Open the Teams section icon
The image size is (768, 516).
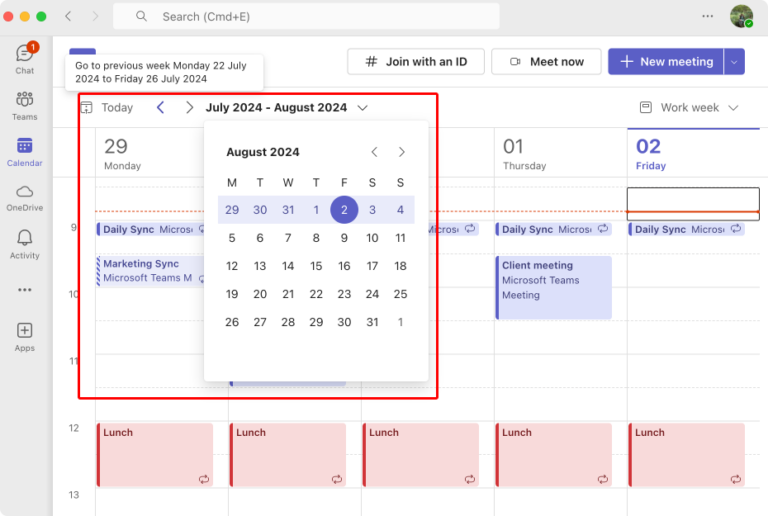point(24,100)
